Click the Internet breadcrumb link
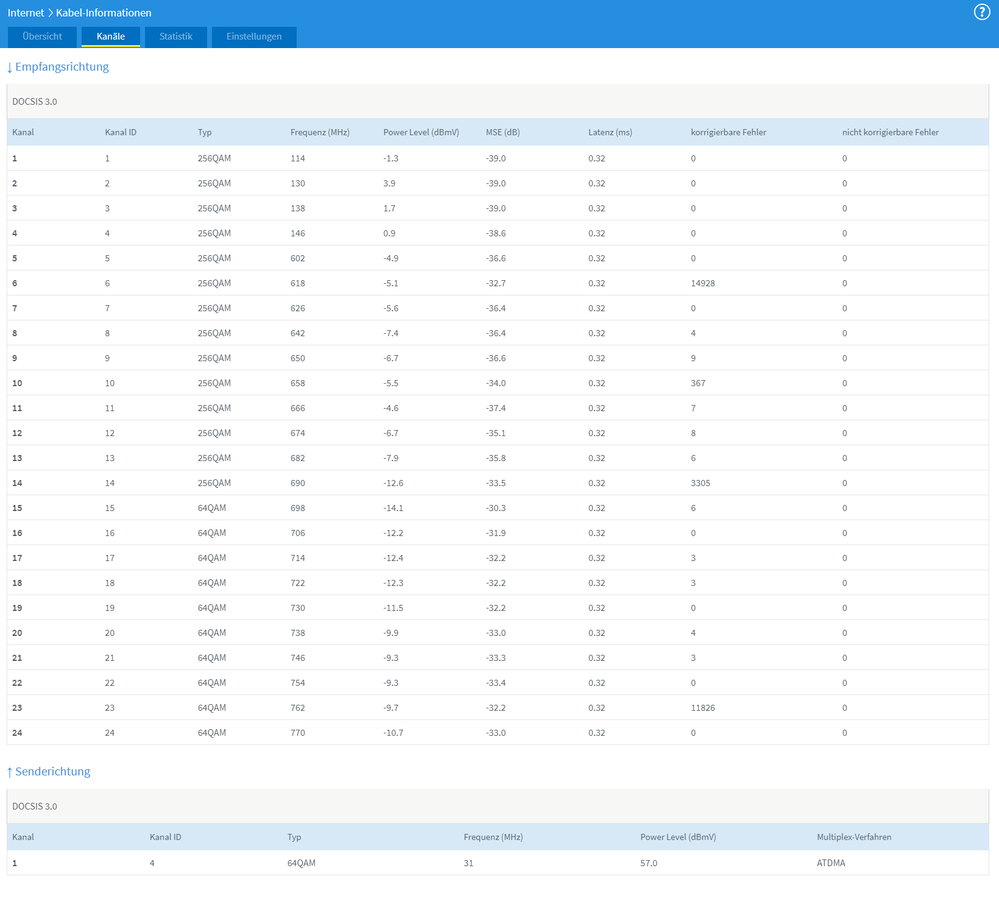This screenshot has height=910, width=999. pos(26,13)
